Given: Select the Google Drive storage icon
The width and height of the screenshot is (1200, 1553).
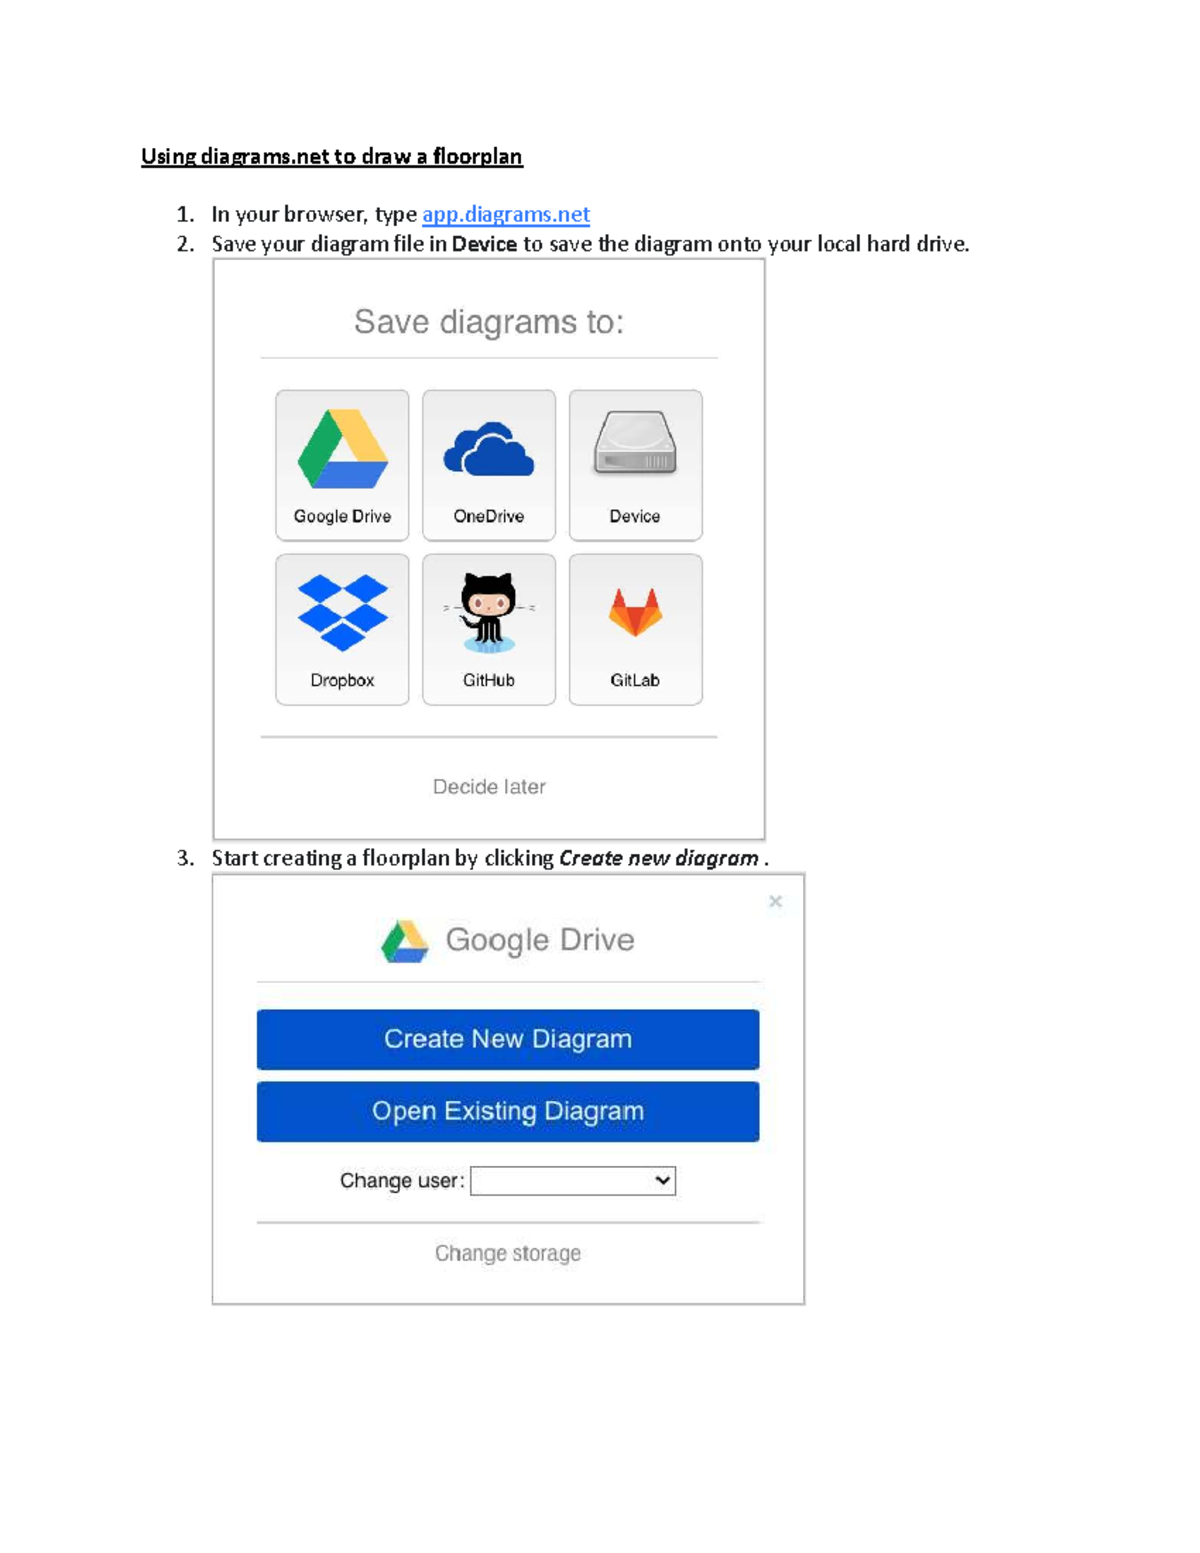Looking at the screenshot, I should point(342,449).
